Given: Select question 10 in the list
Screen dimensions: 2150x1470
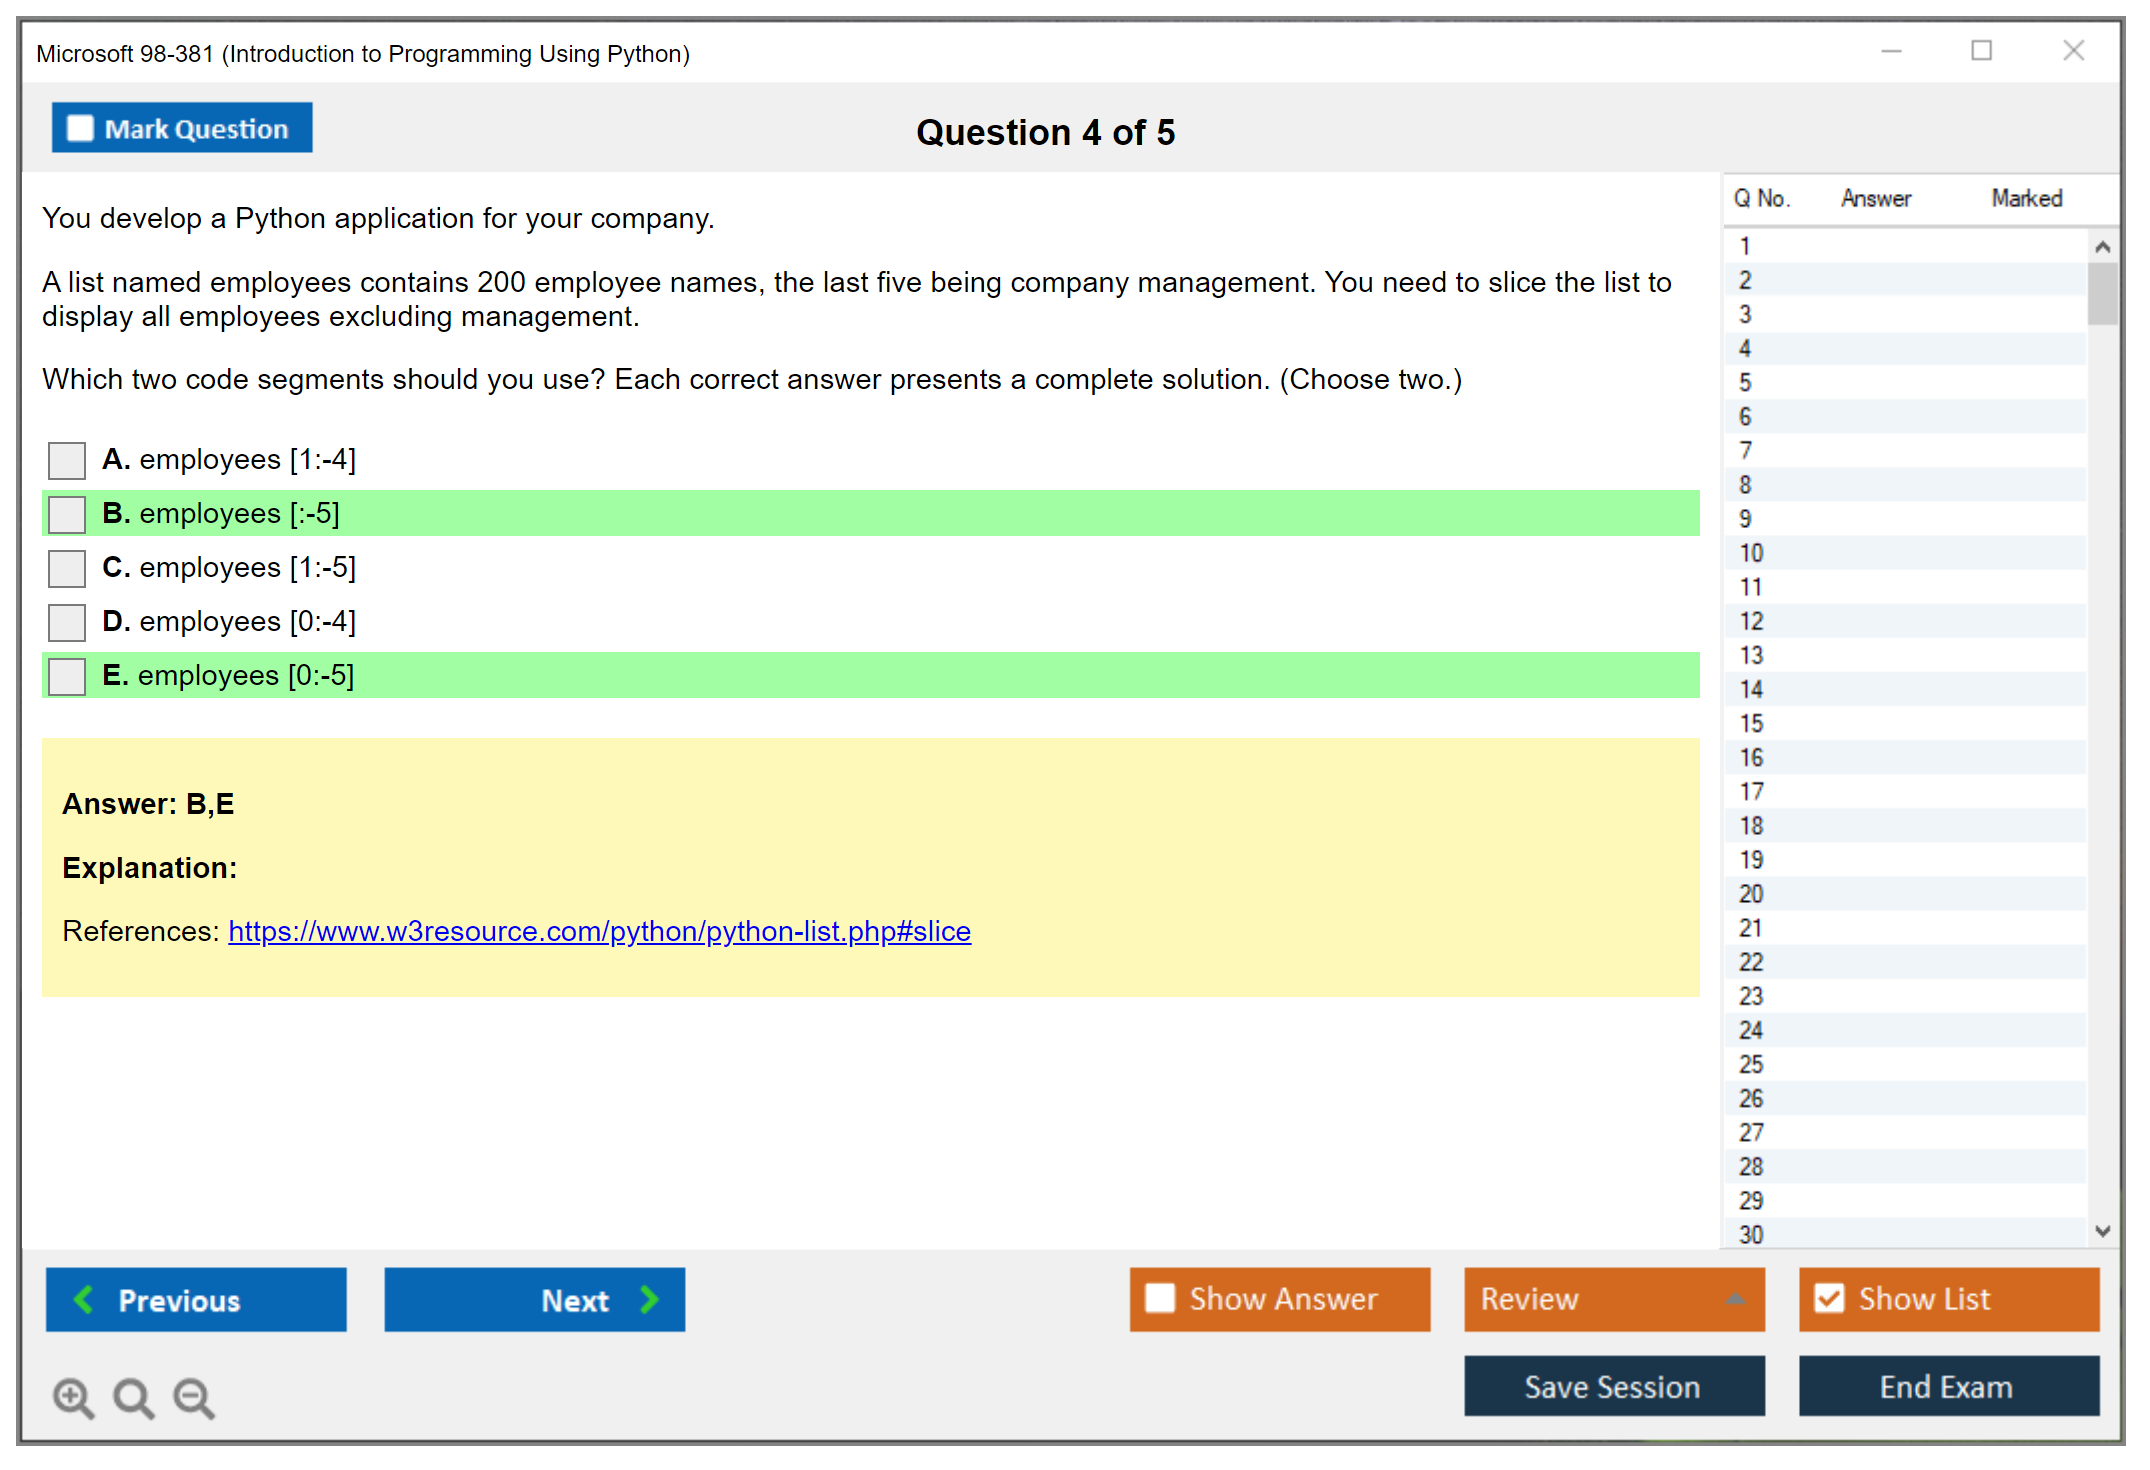Looking at the screenshot, I should tap(1751, 553).
